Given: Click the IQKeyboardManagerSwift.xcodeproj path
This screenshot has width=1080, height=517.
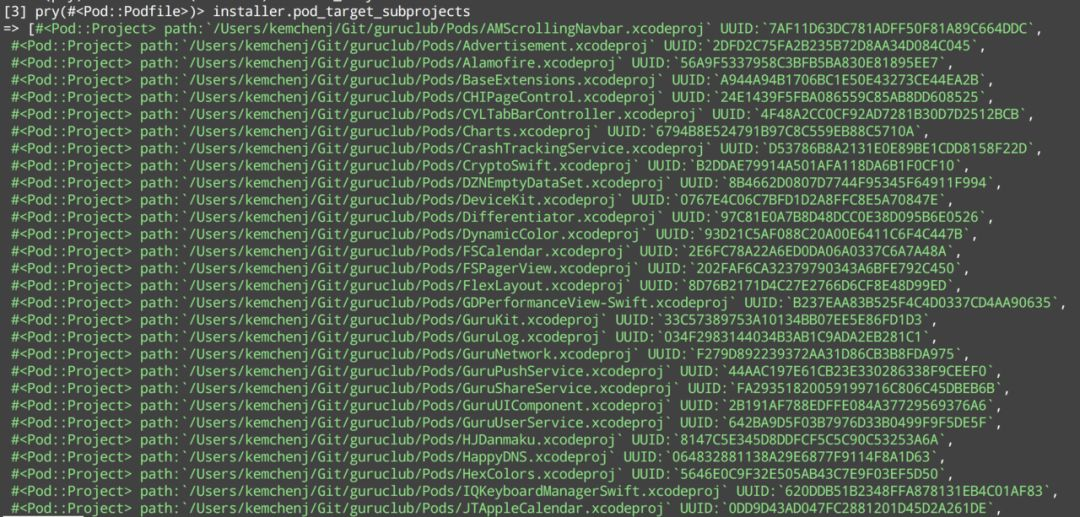Looking at the screenshot, I should point(455,490).
